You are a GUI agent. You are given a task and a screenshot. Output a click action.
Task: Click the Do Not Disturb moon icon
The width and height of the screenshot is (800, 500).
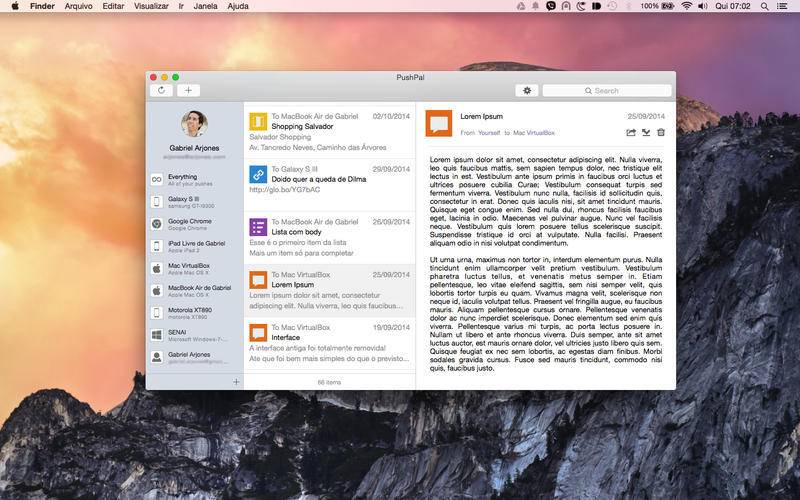[581, 6]
